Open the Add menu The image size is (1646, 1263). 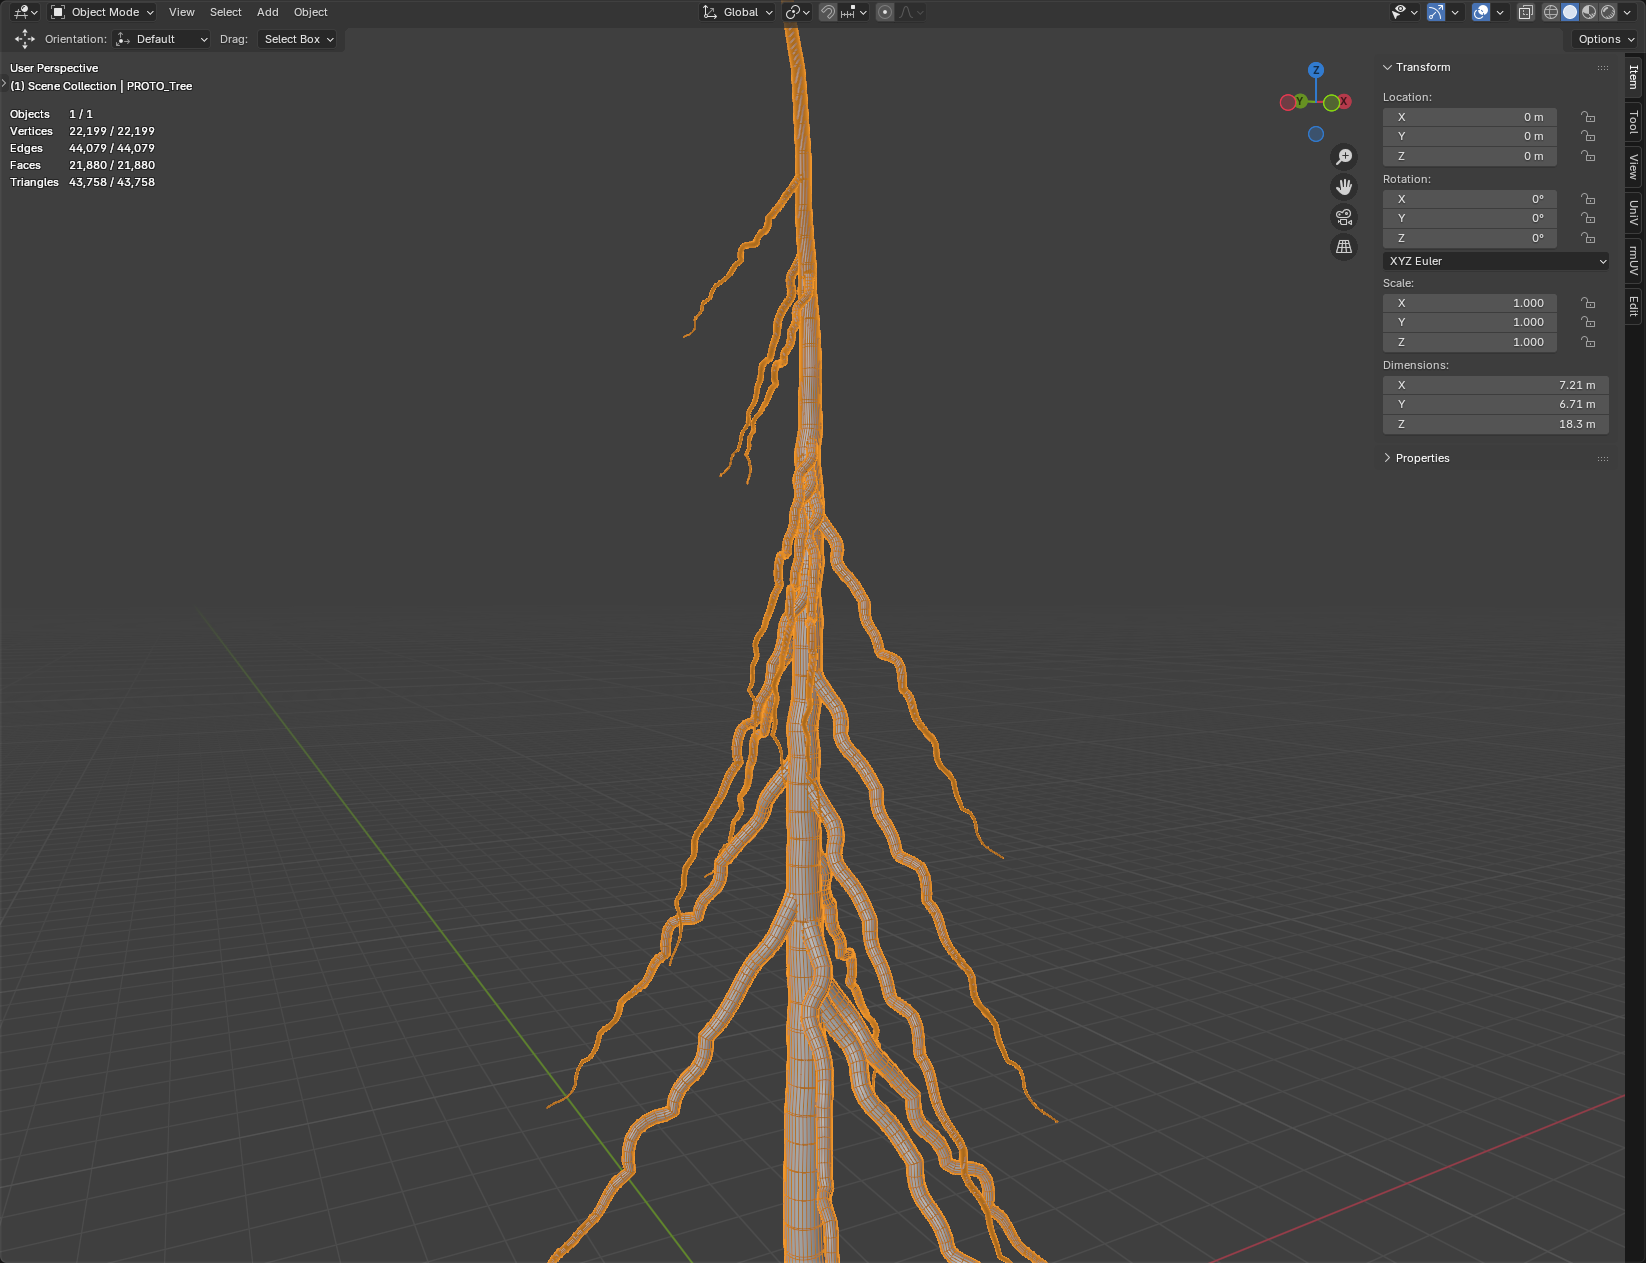[267, 12]
